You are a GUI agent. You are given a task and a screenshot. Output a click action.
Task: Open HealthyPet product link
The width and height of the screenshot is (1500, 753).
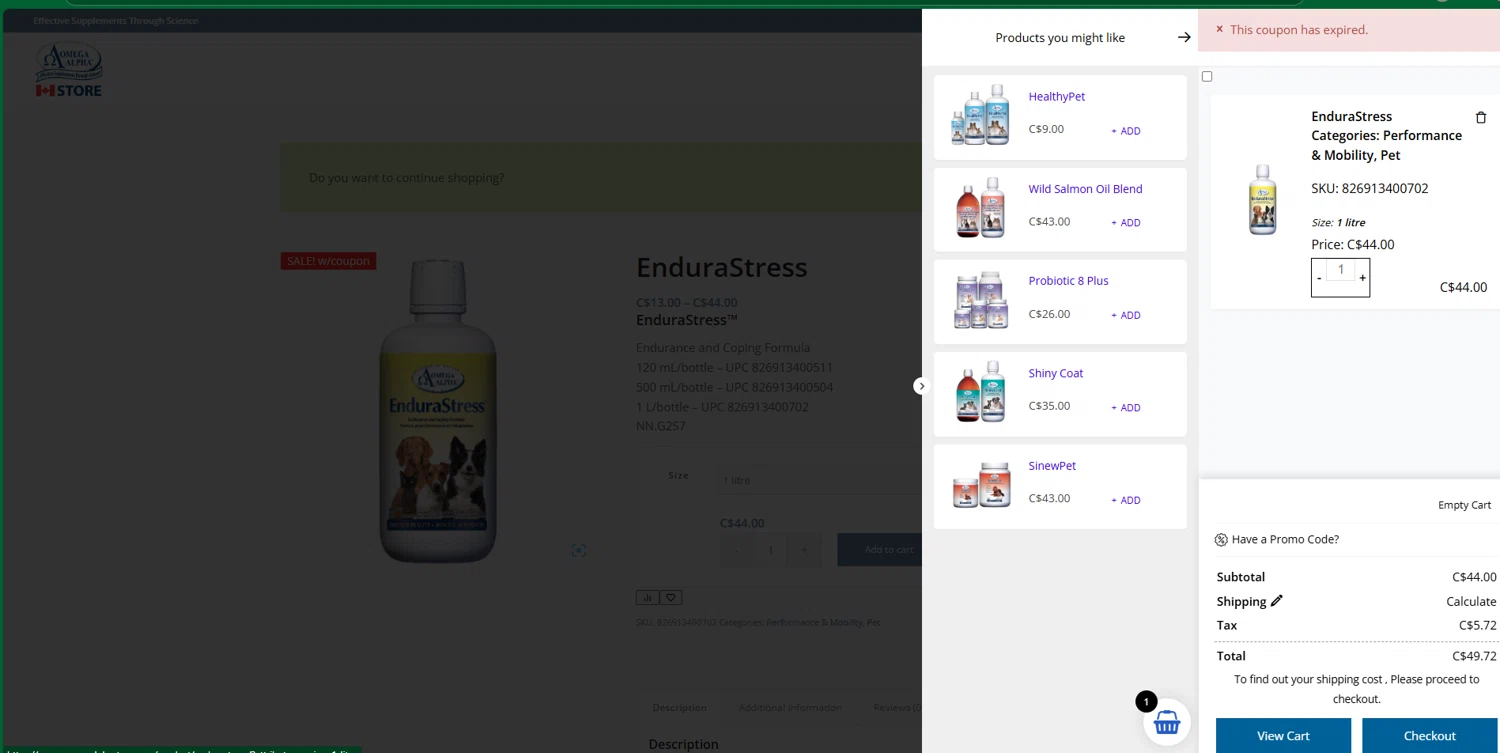click(1057, 97)
